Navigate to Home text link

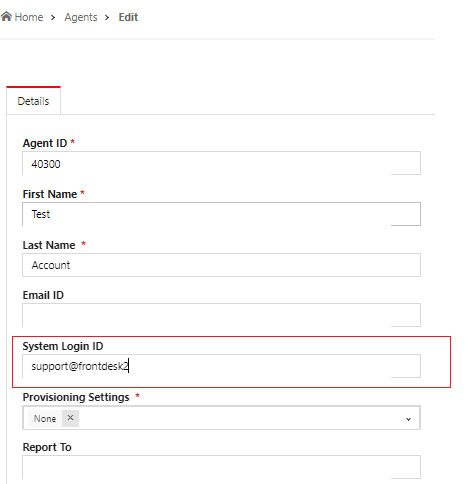point(29,17)
